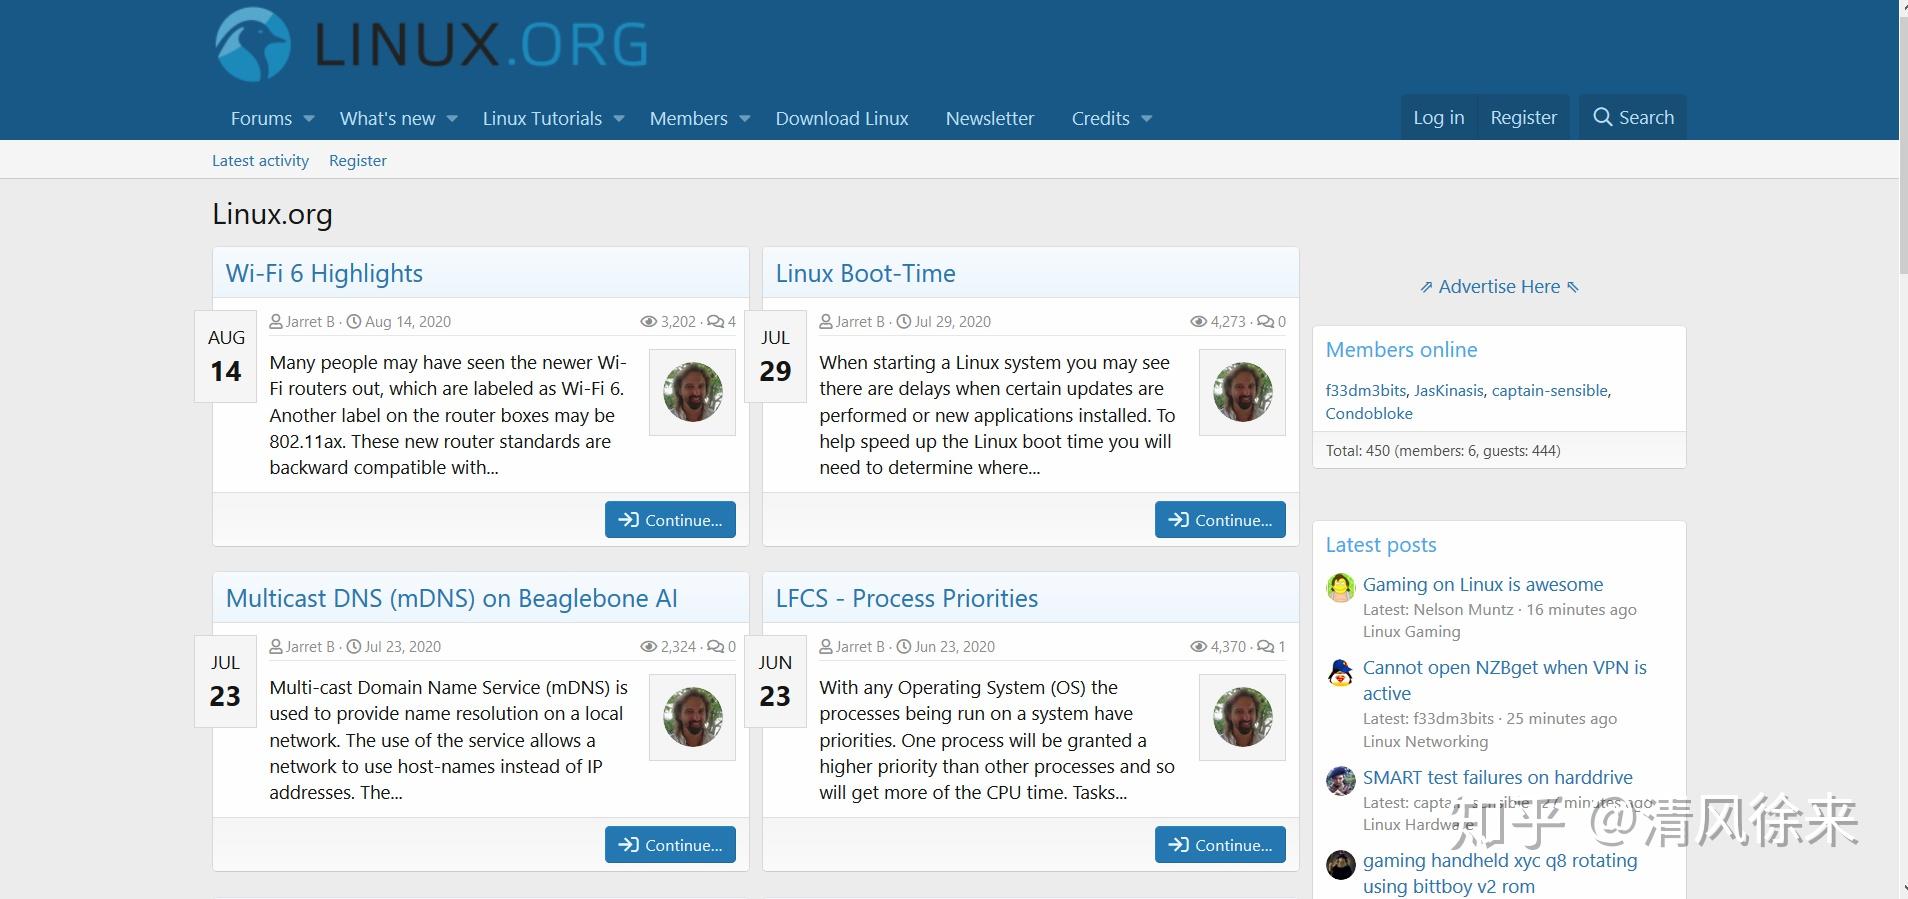Screen dimensions: 1908x899
Task: Click the Search magnifier icon
Action: 1602,118
